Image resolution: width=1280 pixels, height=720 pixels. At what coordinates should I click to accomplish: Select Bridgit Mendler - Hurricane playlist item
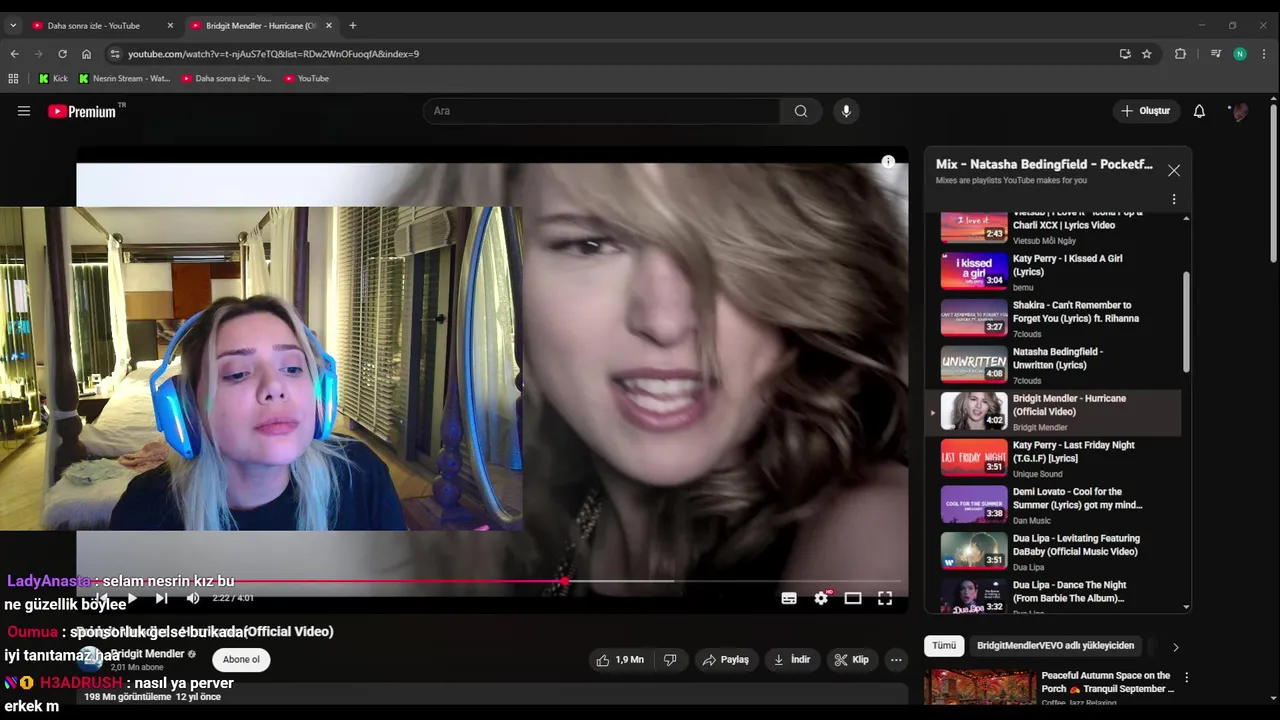coord(1052,412)
